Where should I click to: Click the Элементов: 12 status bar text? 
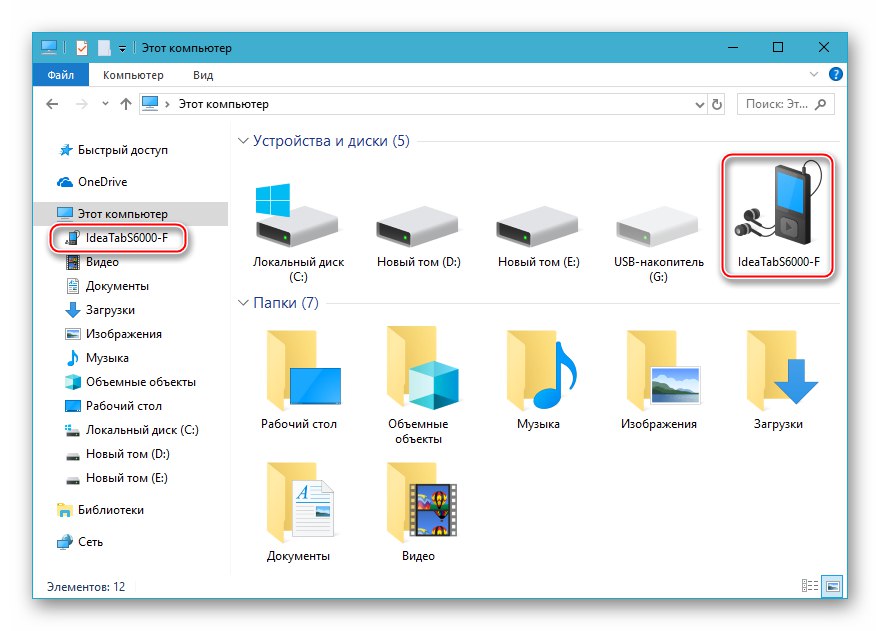click(x=86, y=587)
